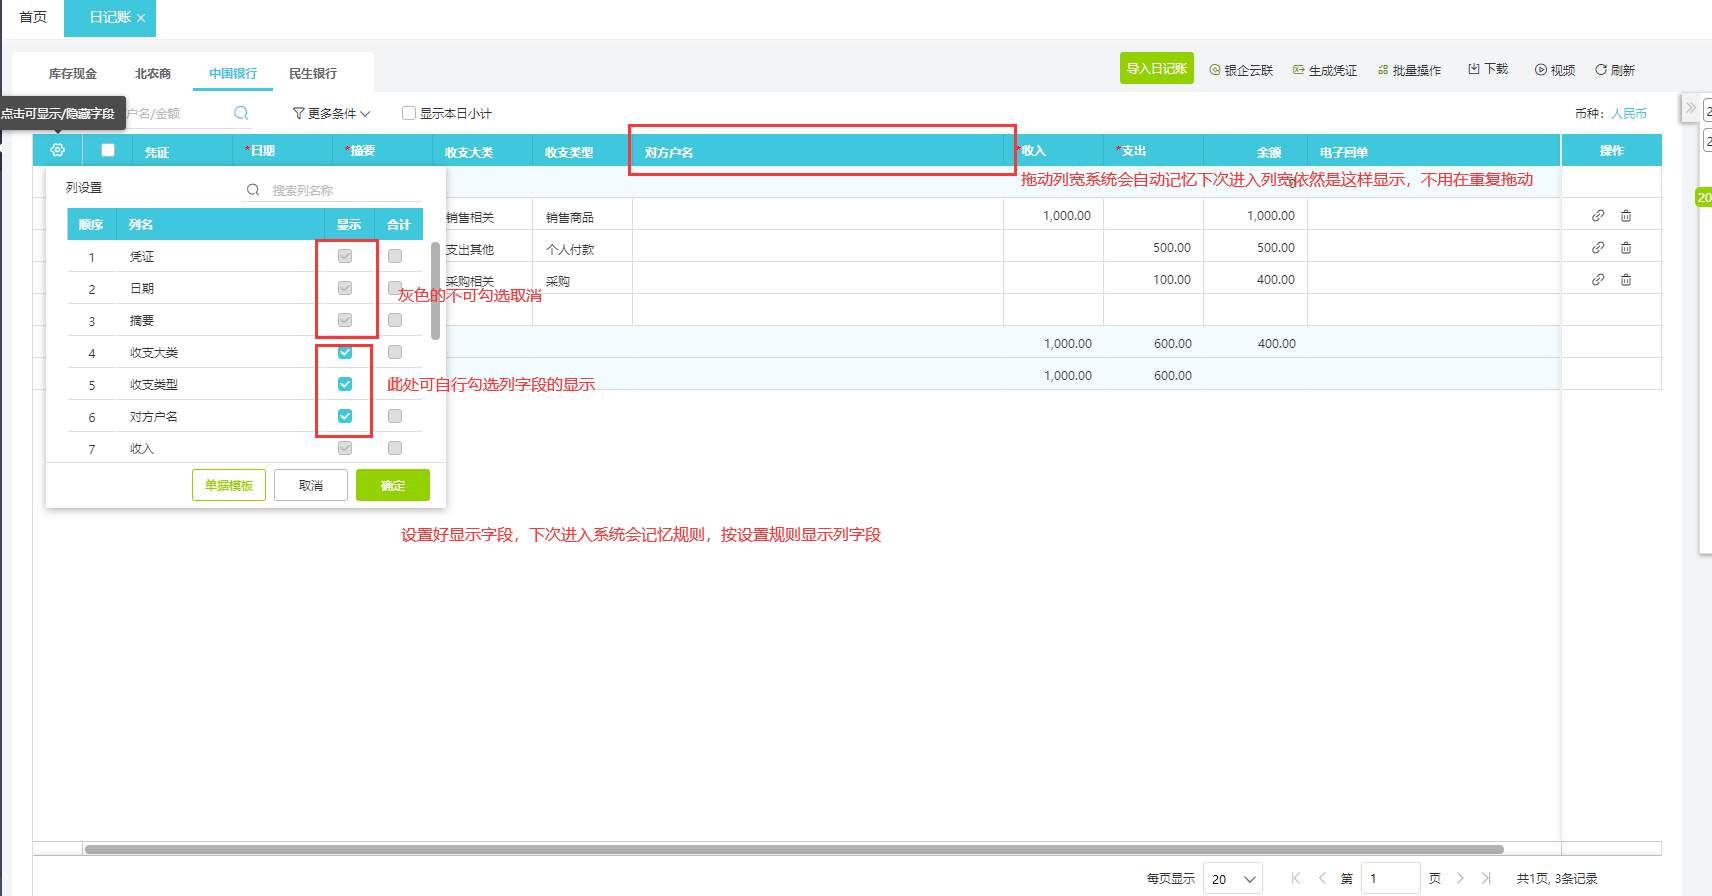Open the 每页显示 page size dropdown

click(1232, 879)
